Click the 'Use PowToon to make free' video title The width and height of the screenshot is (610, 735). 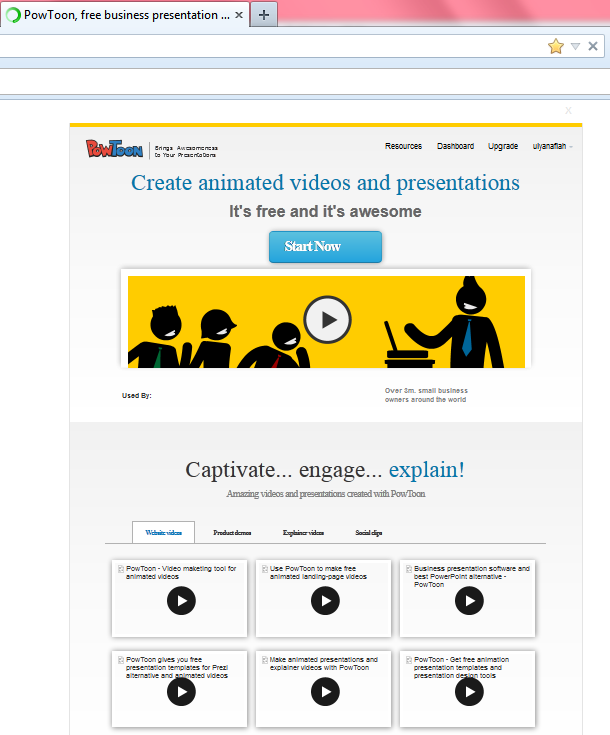pos(318,572)
